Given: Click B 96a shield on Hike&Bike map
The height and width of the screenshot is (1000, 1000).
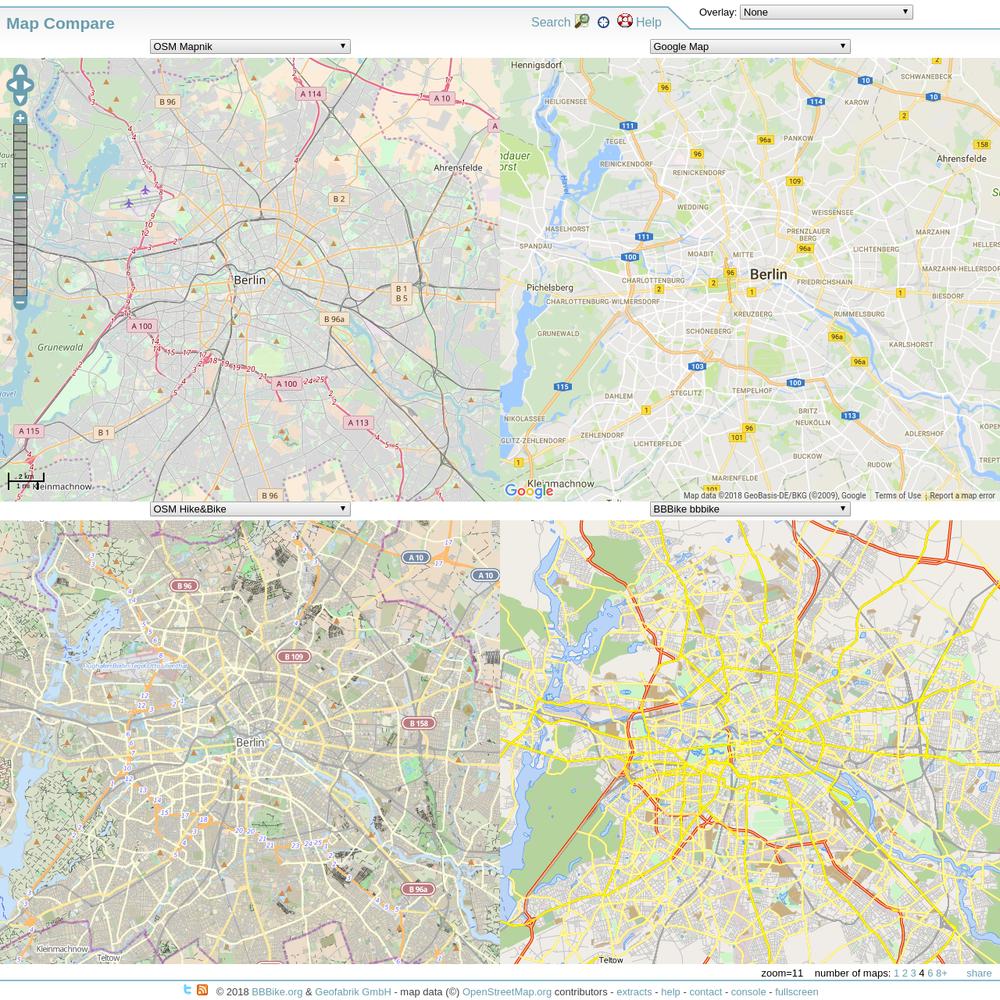Looking at the screenshot, I should pos(418,889).
